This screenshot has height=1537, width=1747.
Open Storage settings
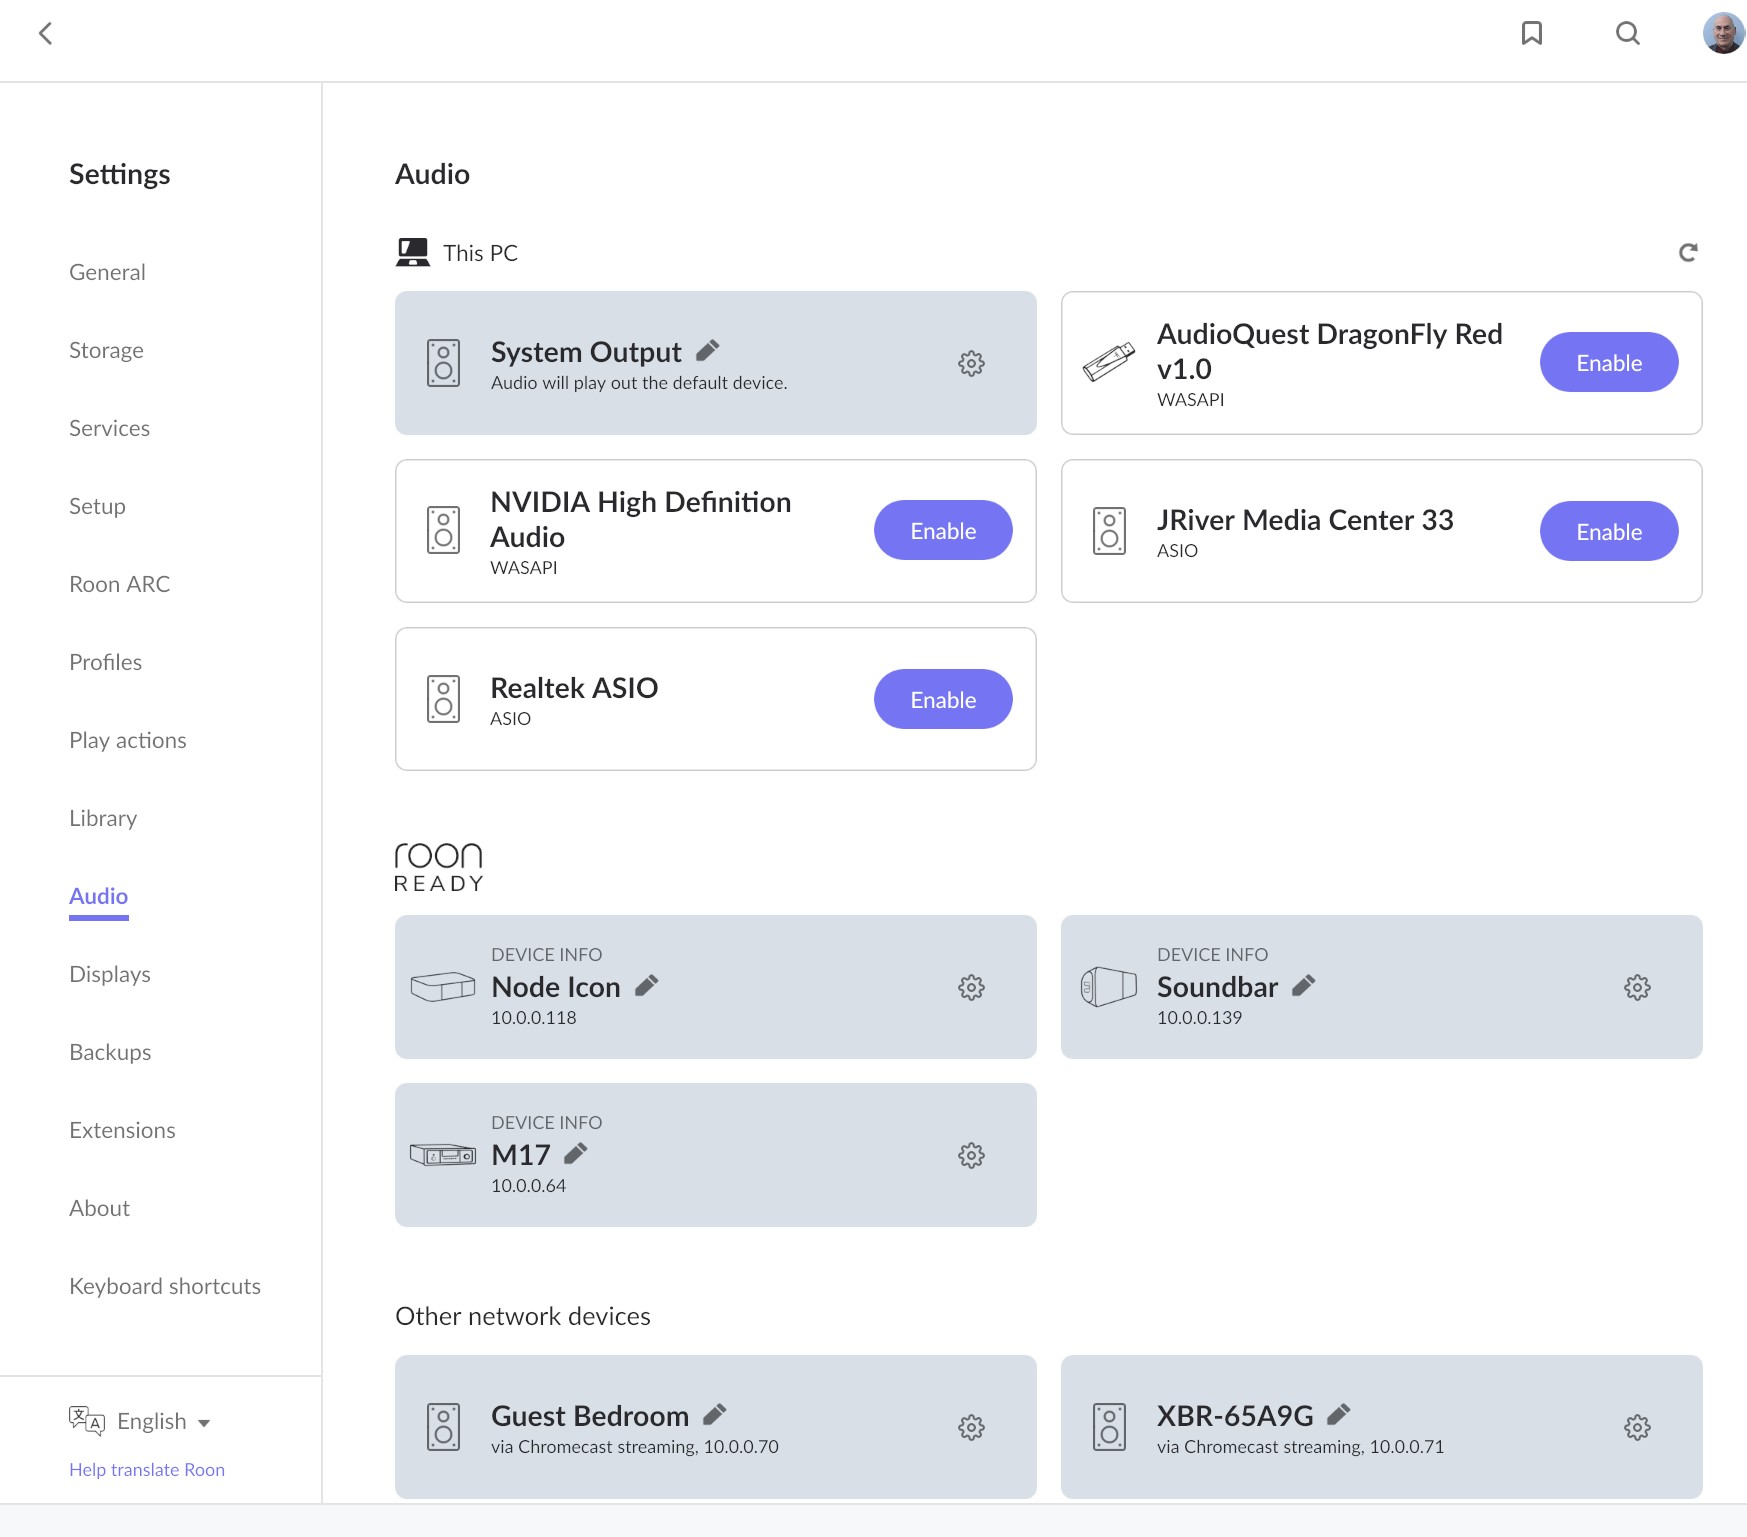click(x=106, y=350)
